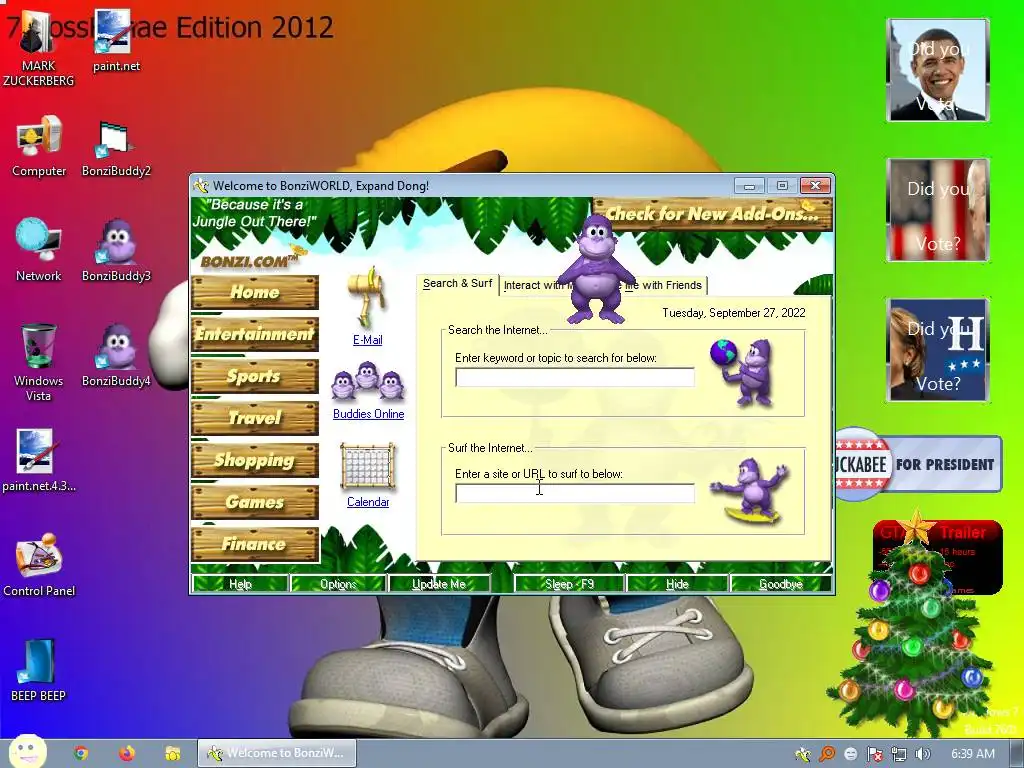The image size is (1024, 768).
Task: Click the Hillary Did you Vote gadget
Action: point(938,350)
